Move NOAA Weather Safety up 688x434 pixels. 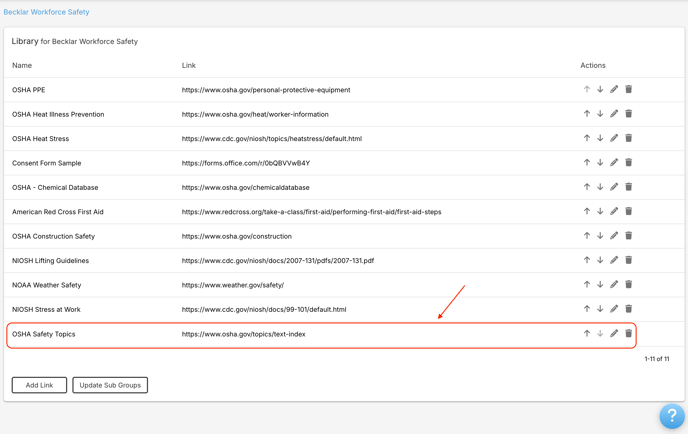[x=587, y=285]
